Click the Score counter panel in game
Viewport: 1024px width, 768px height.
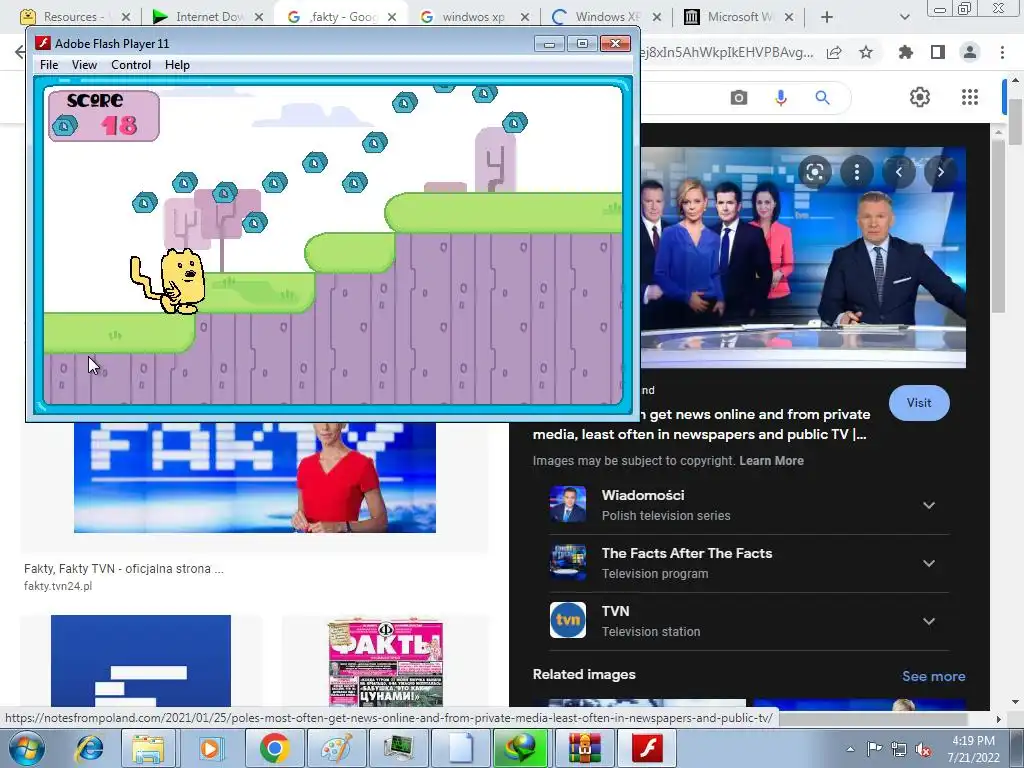(104, 116)
